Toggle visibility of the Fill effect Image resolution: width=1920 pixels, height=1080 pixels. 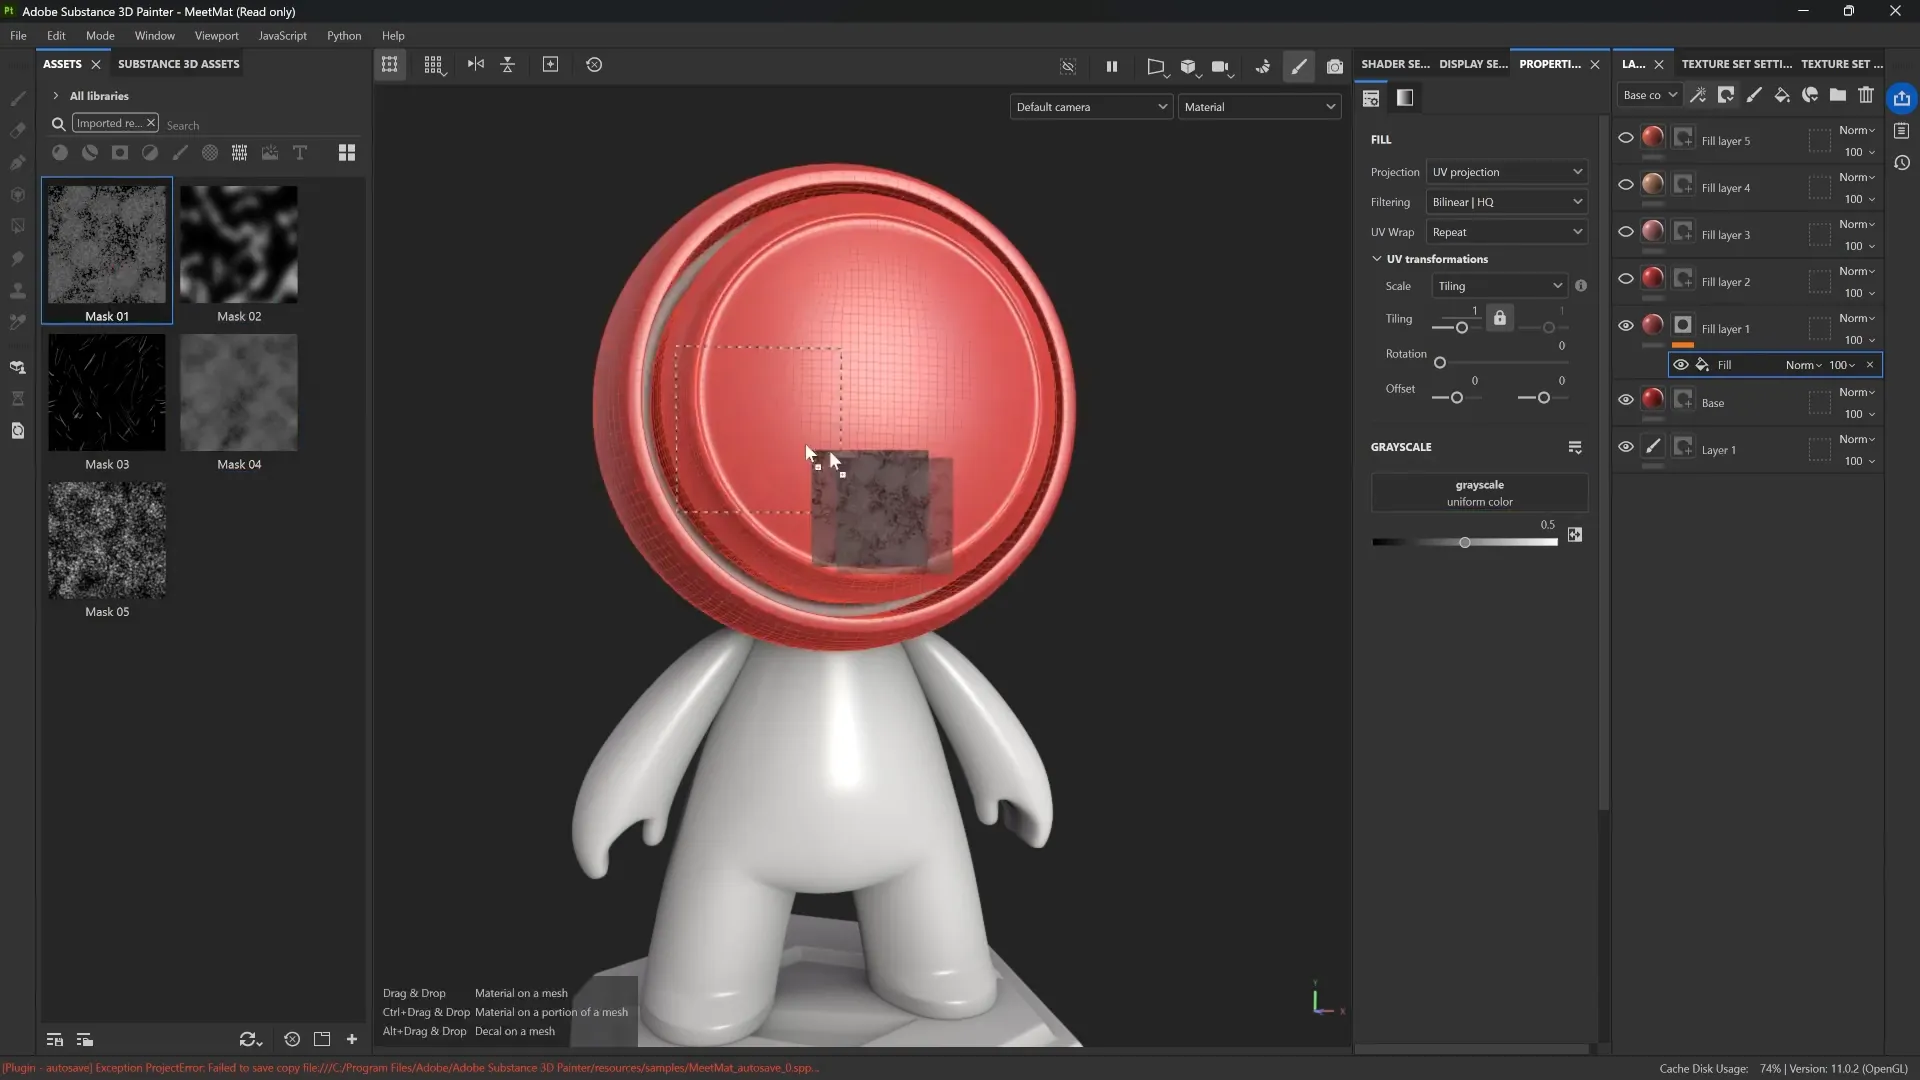coord(1681,365)
